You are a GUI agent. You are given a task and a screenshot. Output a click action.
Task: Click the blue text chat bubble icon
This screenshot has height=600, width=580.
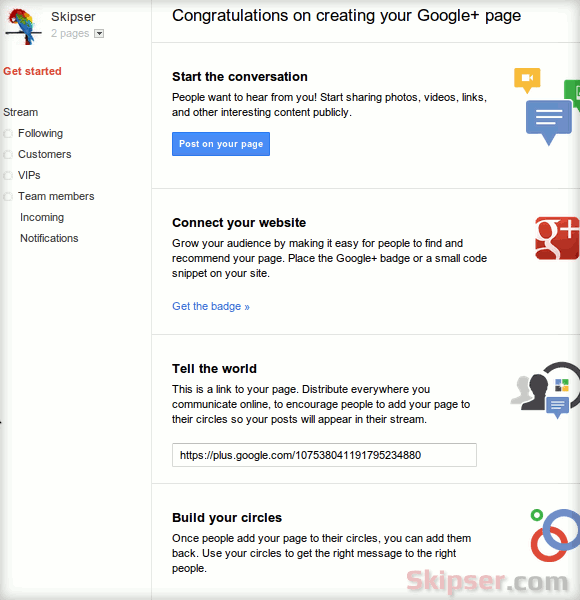pyautogui.click(x=549, y=122)
